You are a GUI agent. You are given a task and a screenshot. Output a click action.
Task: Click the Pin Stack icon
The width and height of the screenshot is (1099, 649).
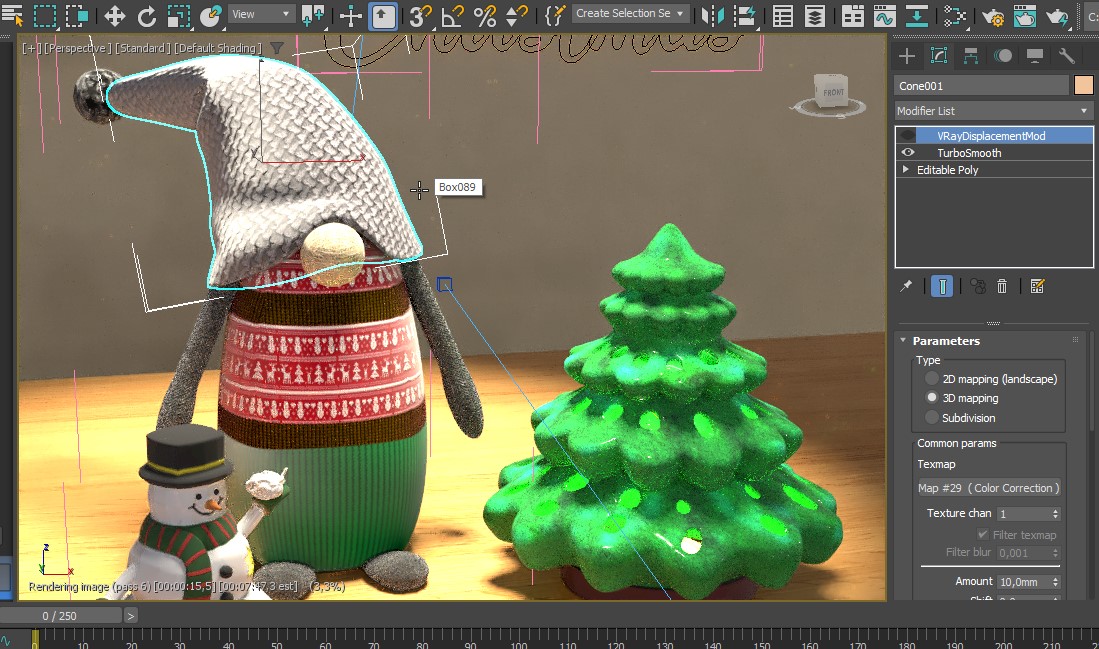click(906, 287)
